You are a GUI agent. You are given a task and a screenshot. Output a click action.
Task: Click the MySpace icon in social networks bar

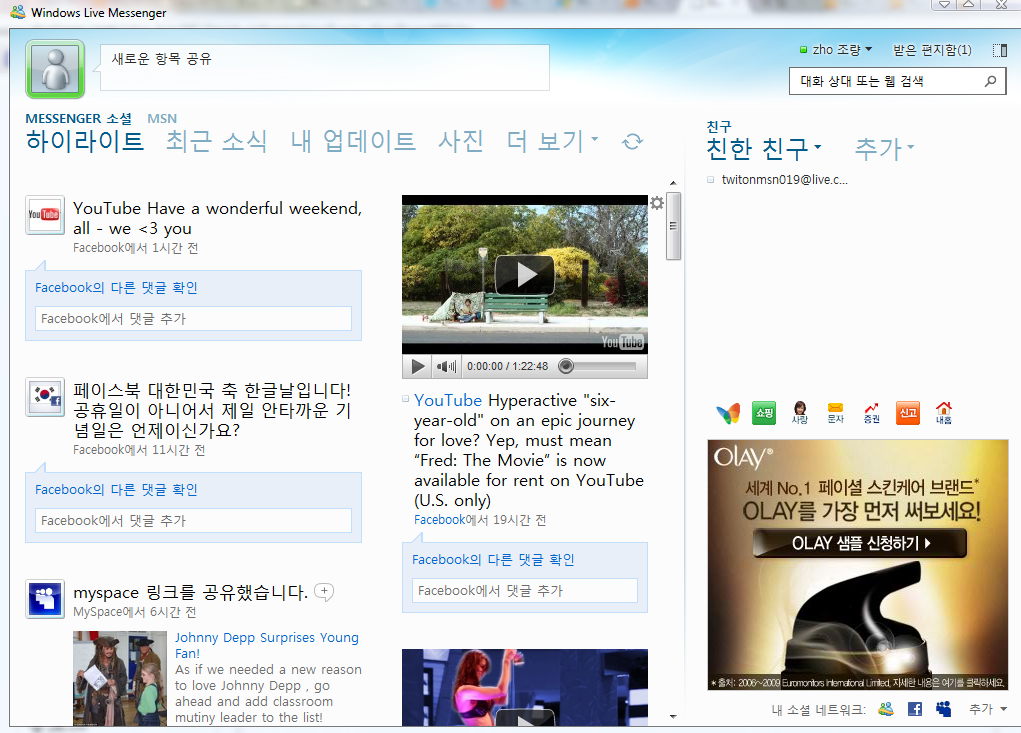pos(944,709)
